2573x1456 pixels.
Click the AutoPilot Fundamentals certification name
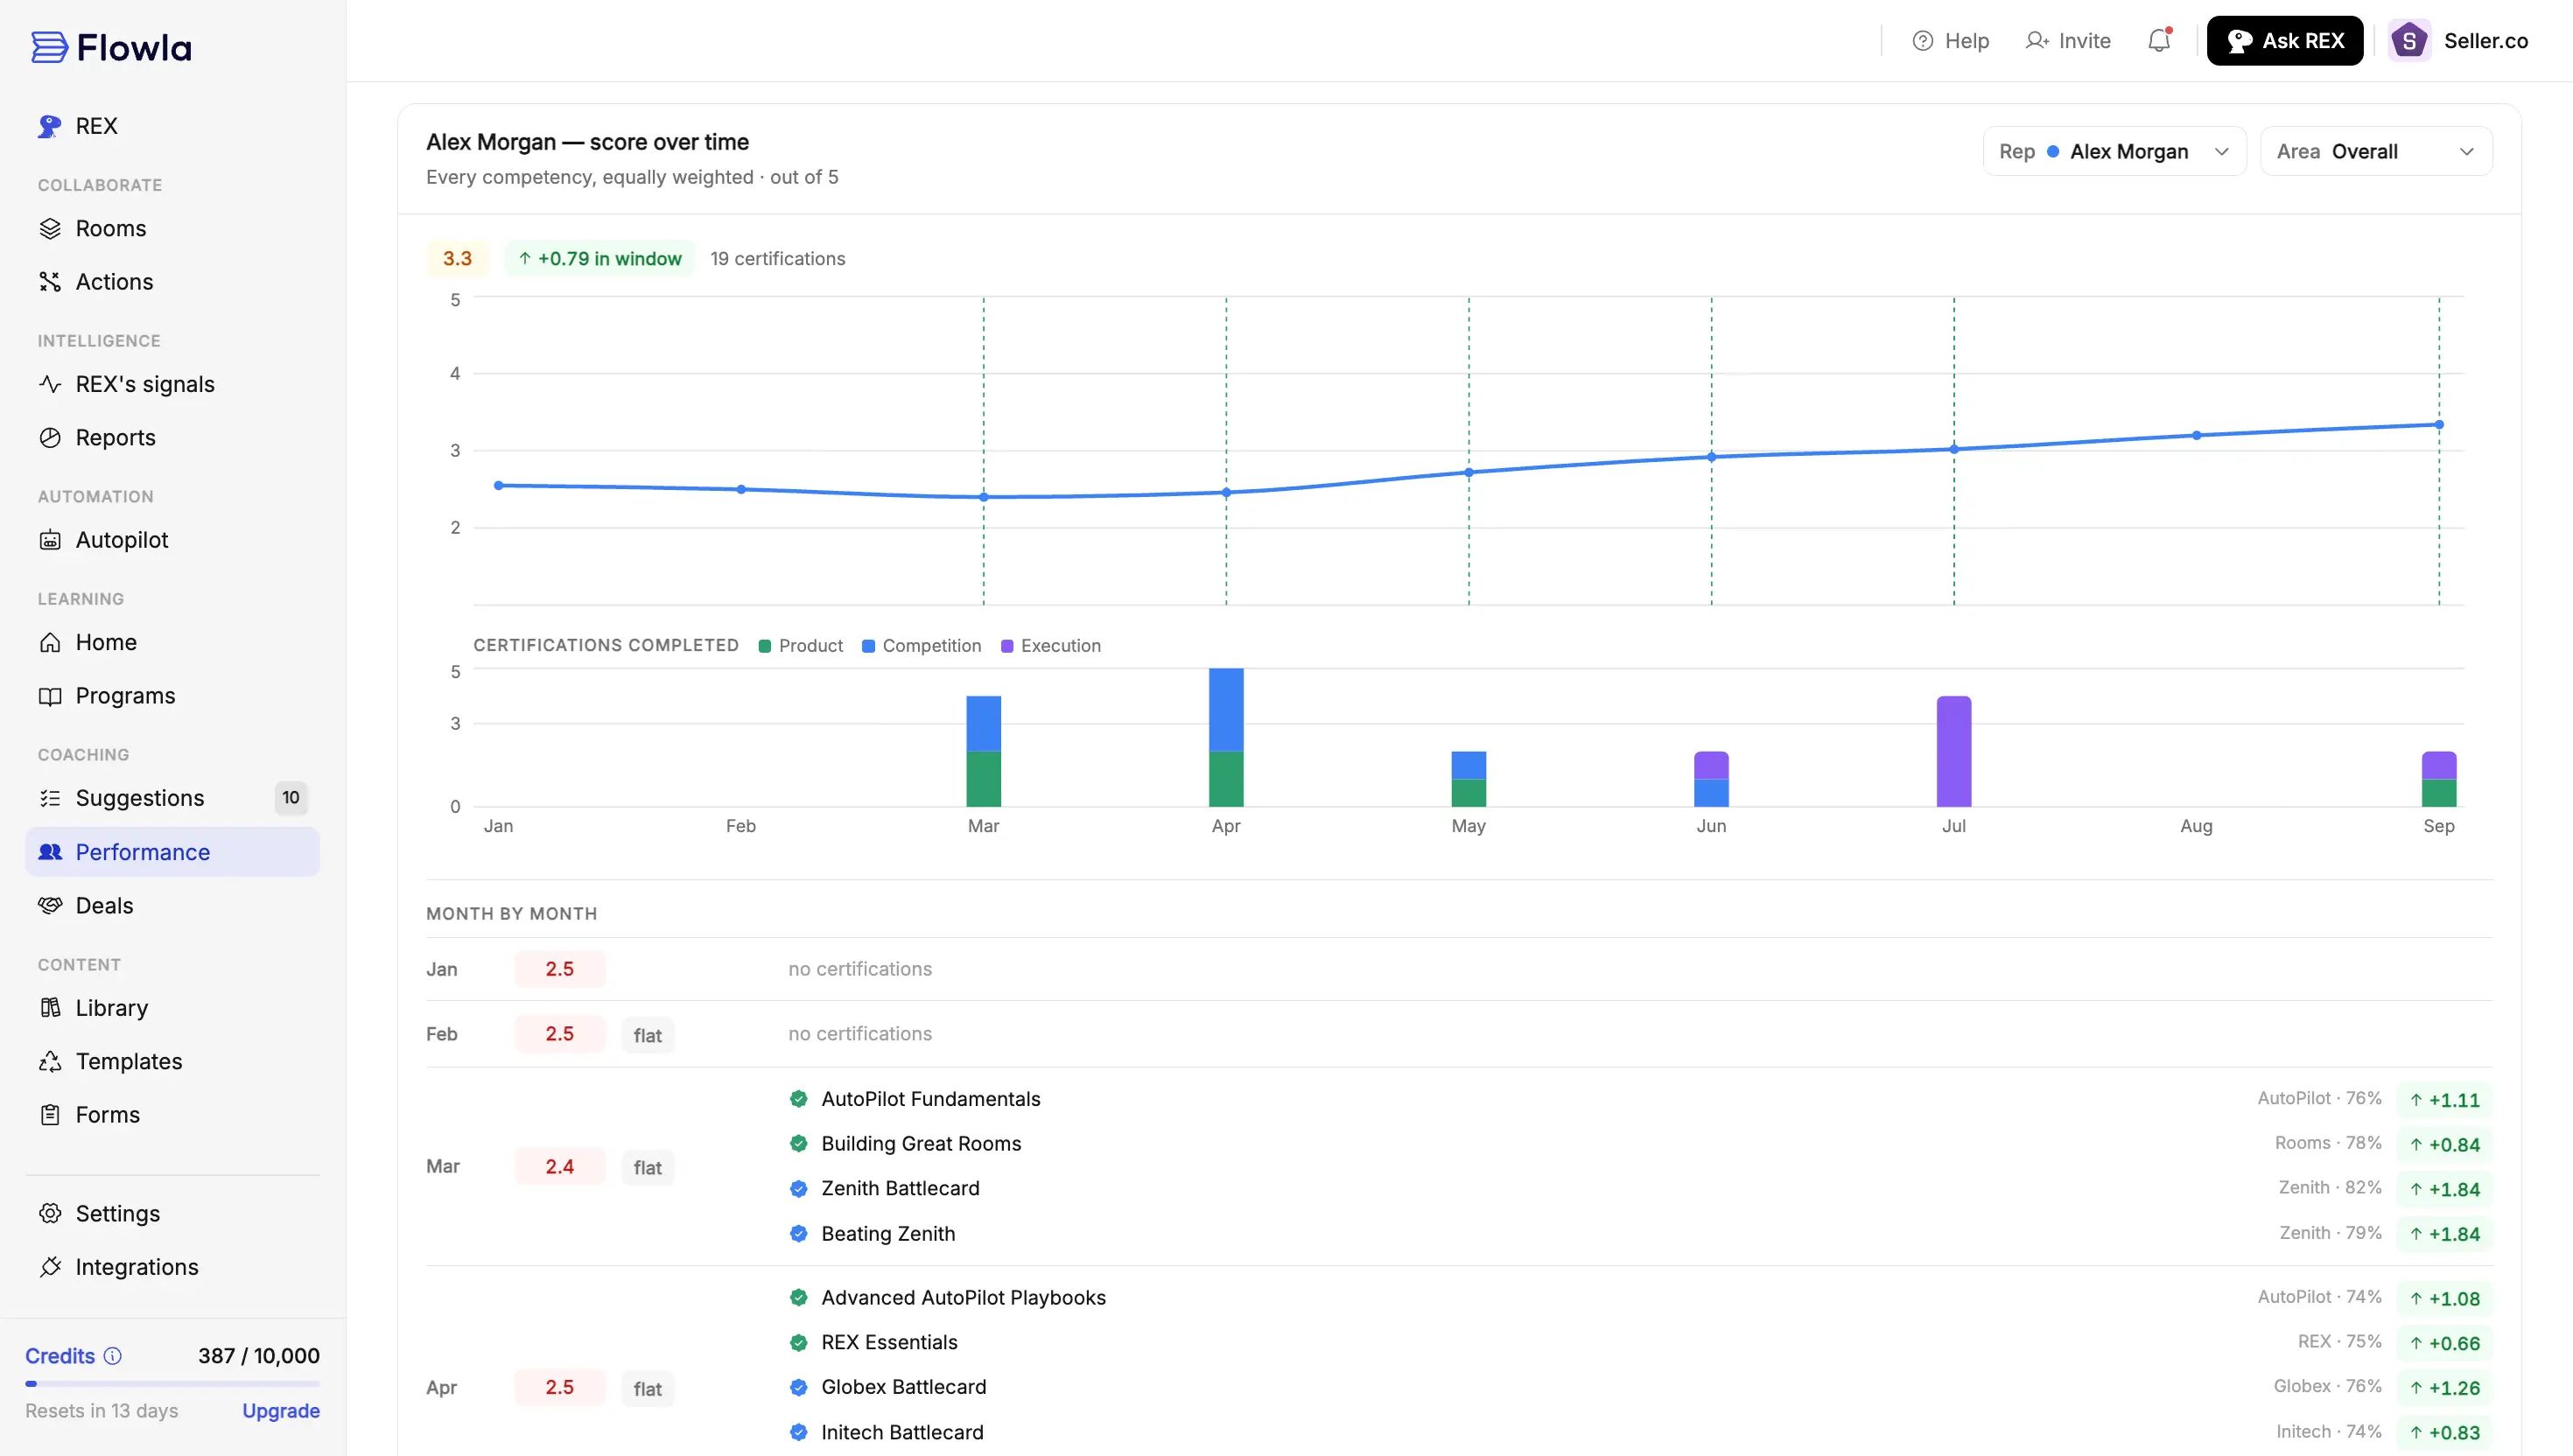(x=931, y=1099)
